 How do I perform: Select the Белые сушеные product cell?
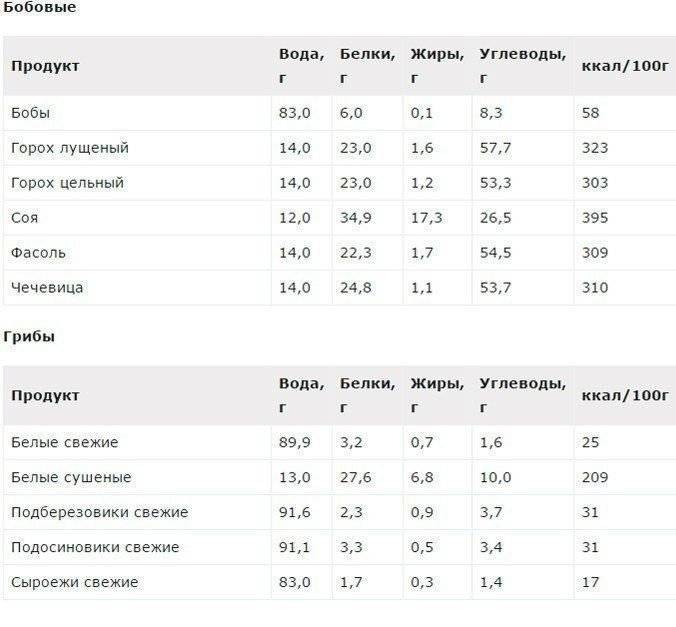71,477
